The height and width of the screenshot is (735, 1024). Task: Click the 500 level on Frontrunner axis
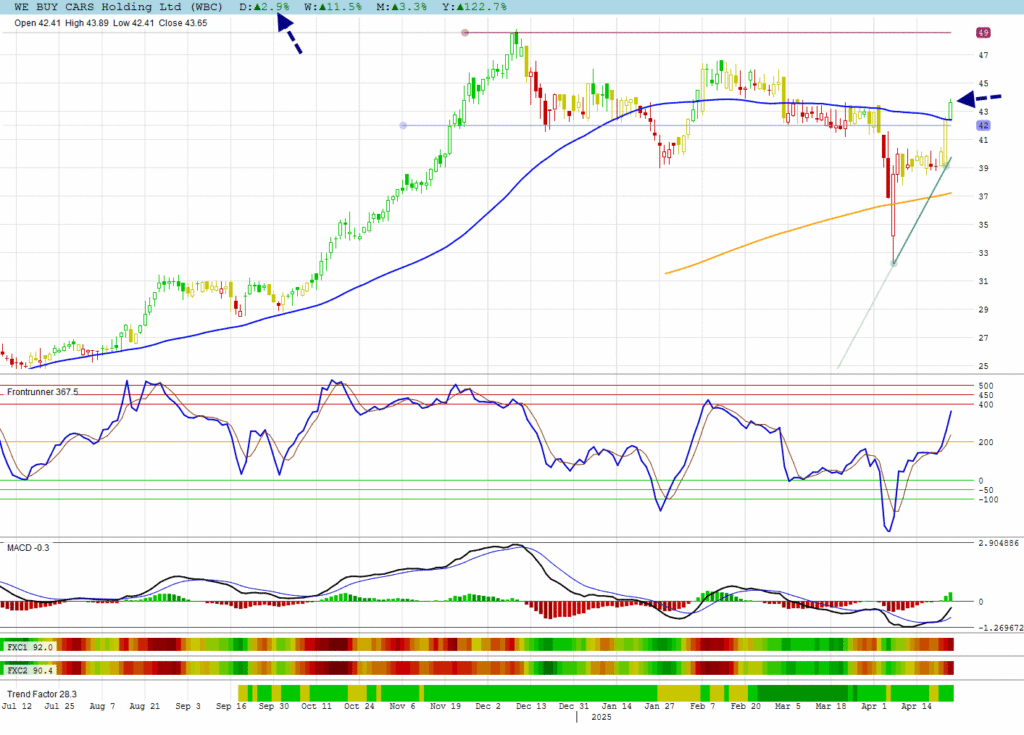(986, 386)
